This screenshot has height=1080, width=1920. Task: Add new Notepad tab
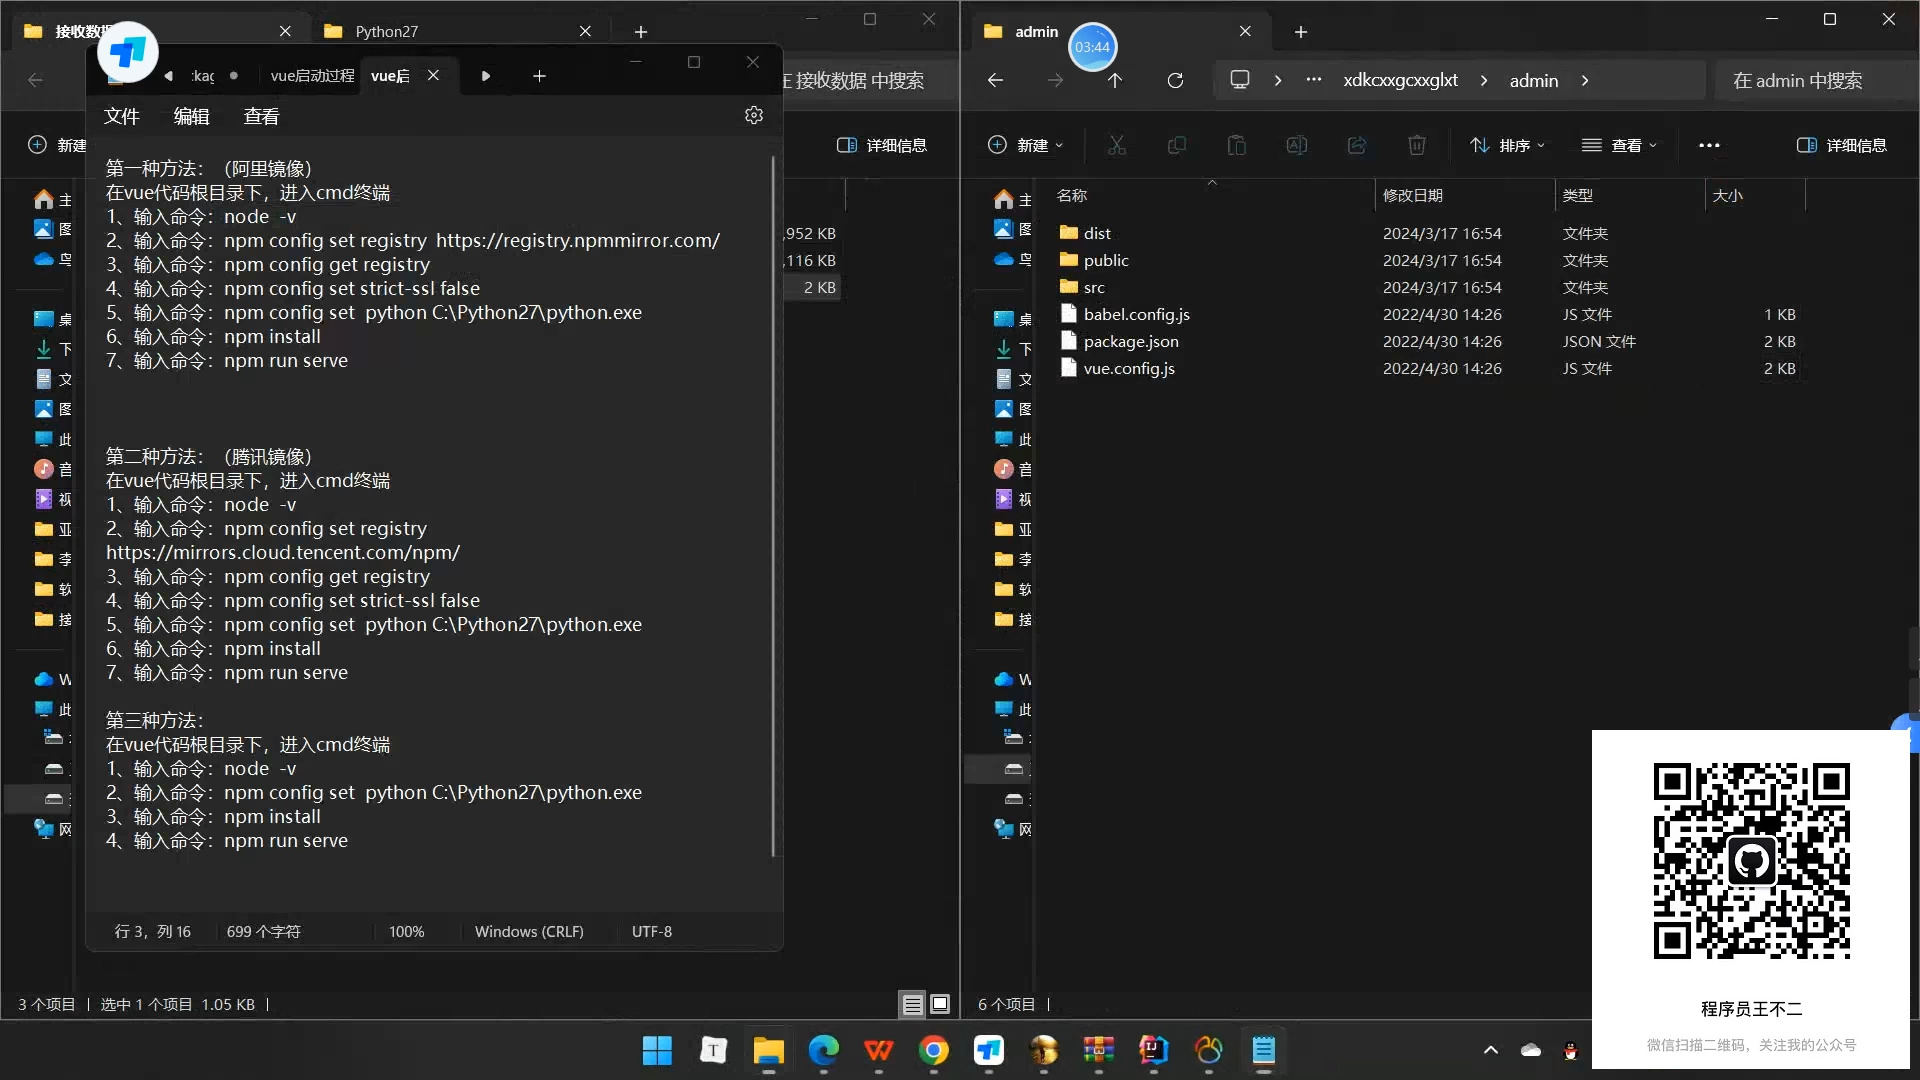click(539, 76)
